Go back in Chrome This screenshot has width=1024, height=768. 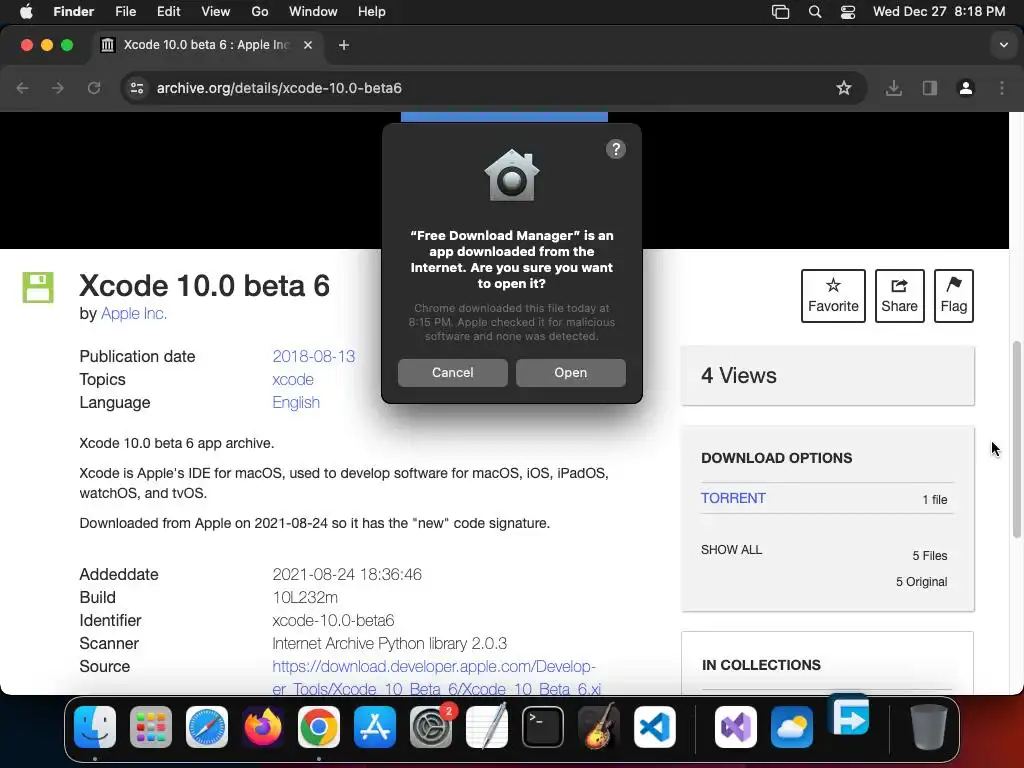tap(23, 88)
